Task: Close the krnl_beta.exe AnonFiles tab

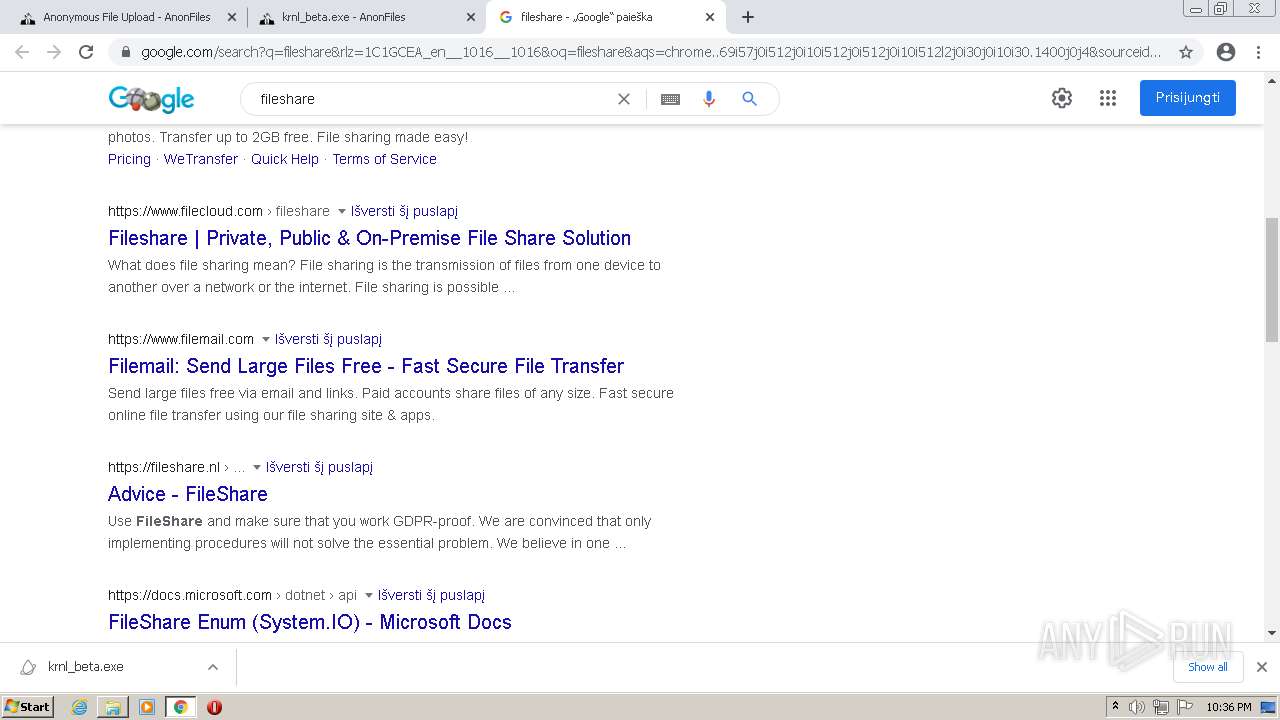Action: pos(470,17)
